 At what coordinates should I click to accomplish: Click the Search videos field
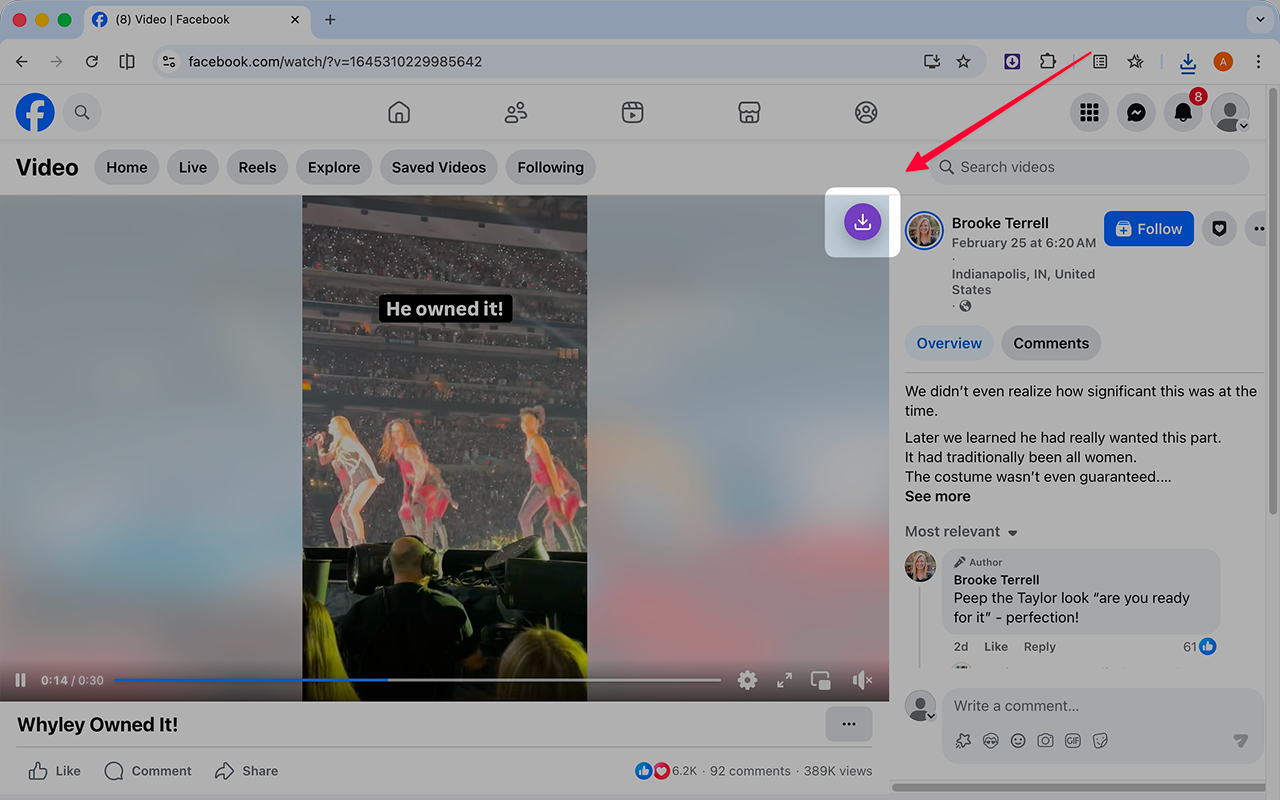tap(1089, 167)
